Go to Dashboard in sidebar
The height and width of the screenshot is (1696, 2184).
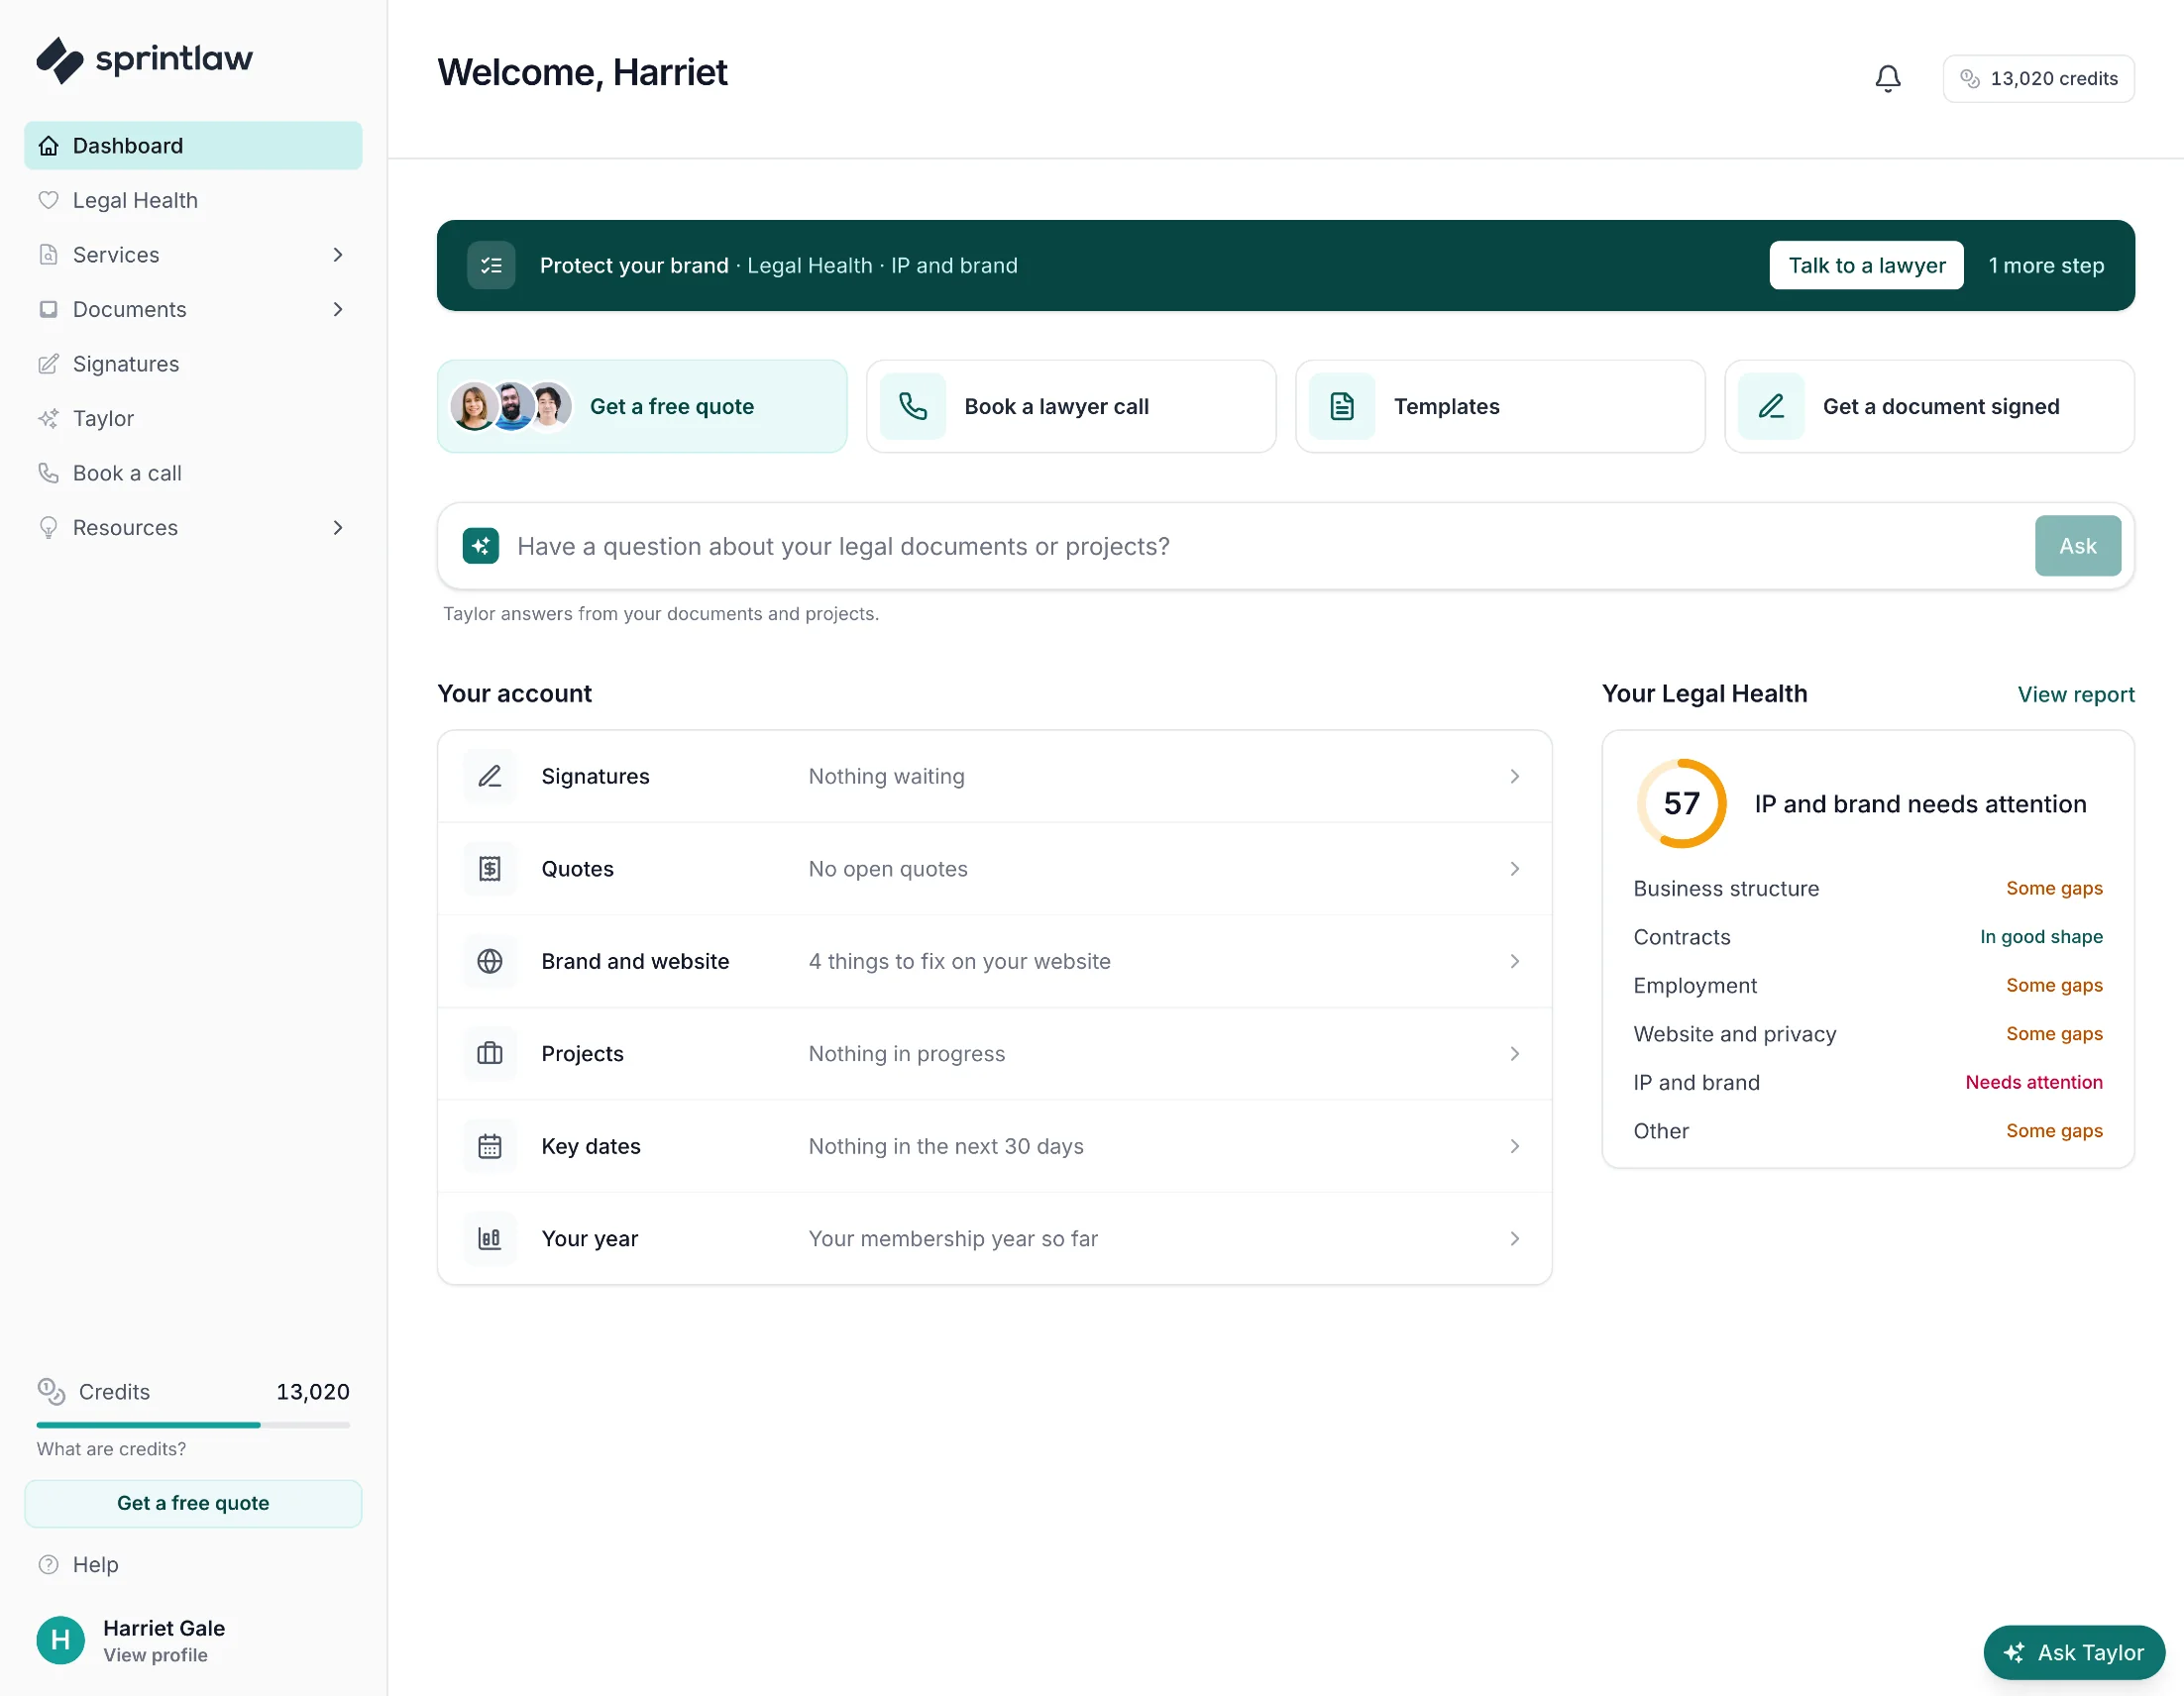tap(193, 146)
